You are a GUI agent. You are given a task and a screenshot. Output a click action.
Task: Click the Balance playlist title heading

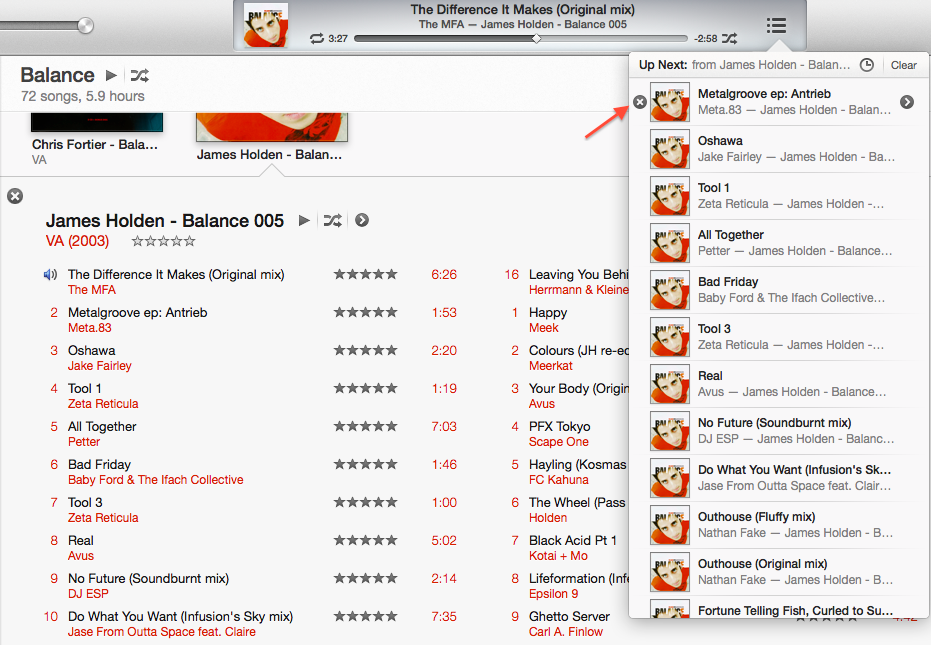(58, 75)
